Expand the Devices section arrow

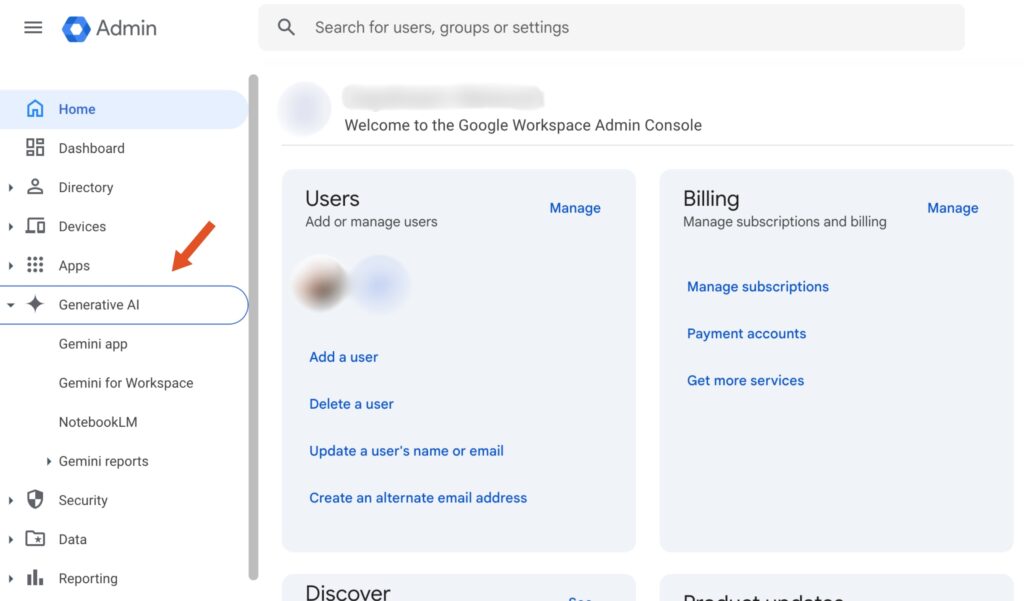[10, 227]
